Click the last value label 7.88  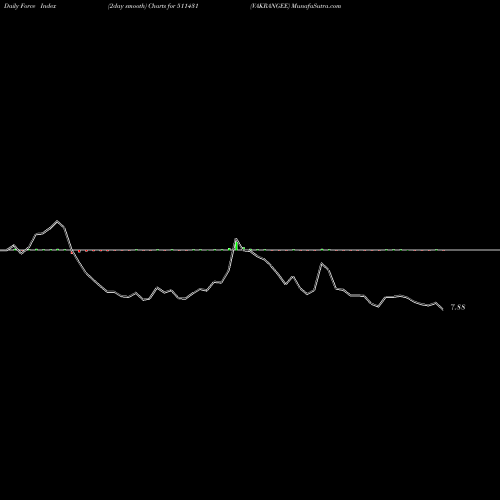458,307
